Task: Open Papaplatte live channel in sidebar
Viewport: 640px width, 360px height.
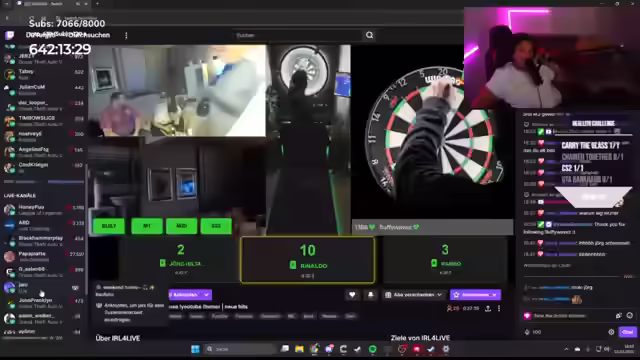Action: coord(44,256)
